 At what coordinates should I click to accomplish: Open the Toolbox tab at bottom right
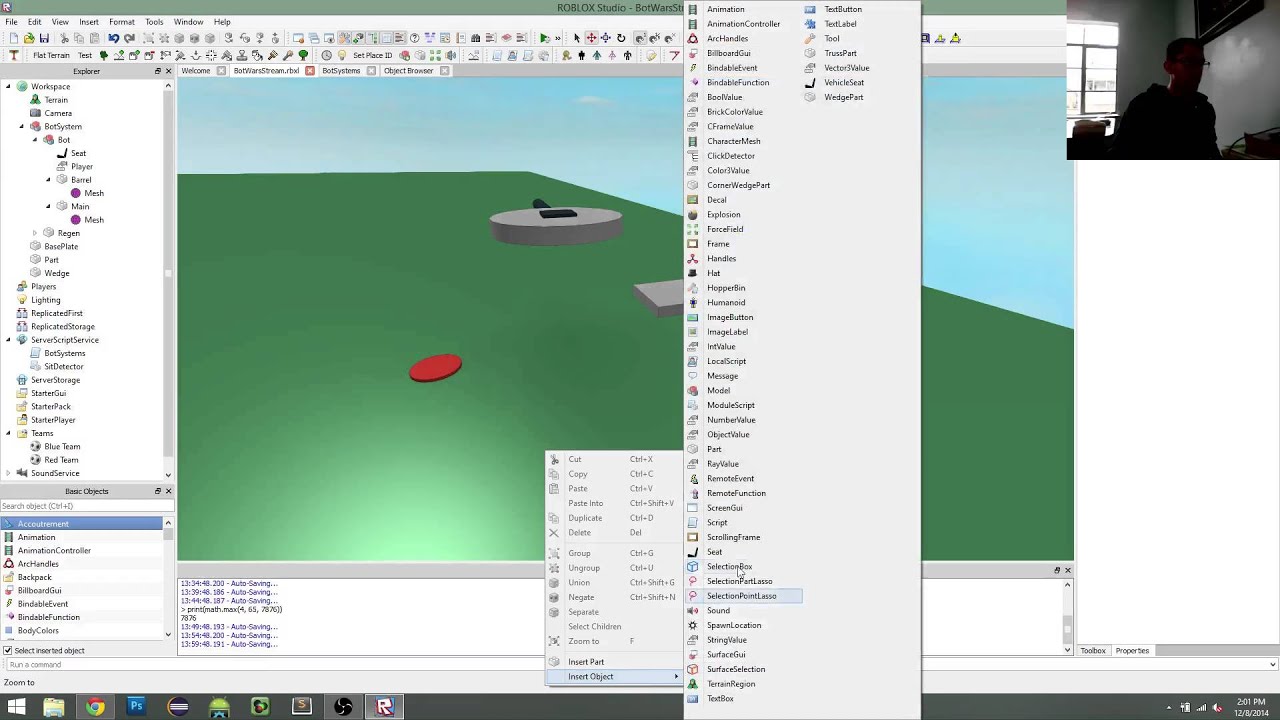tap(1092, 651)
